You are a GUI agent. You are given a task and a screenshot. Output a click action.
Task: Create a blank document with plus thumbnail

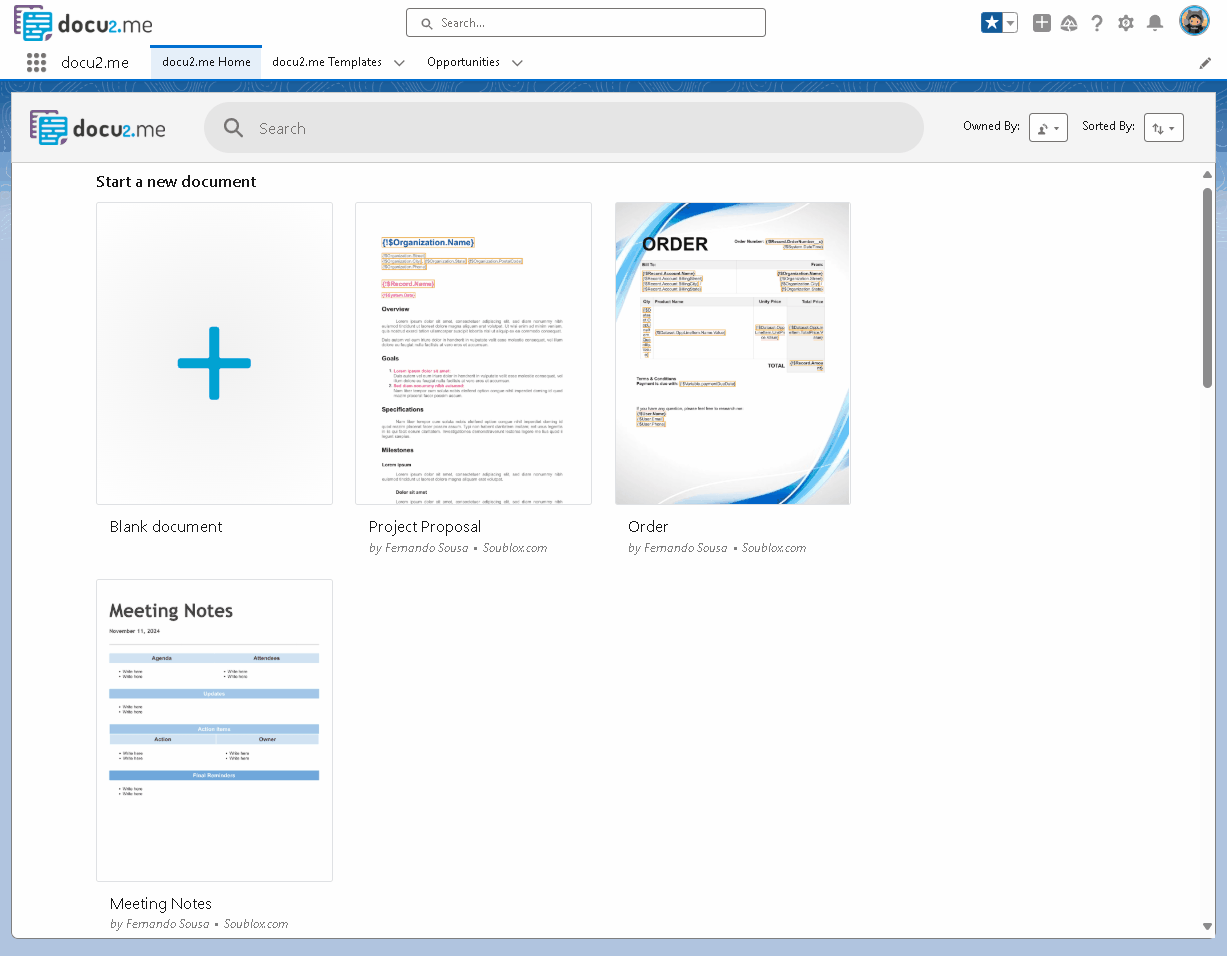tap(214, 353)
